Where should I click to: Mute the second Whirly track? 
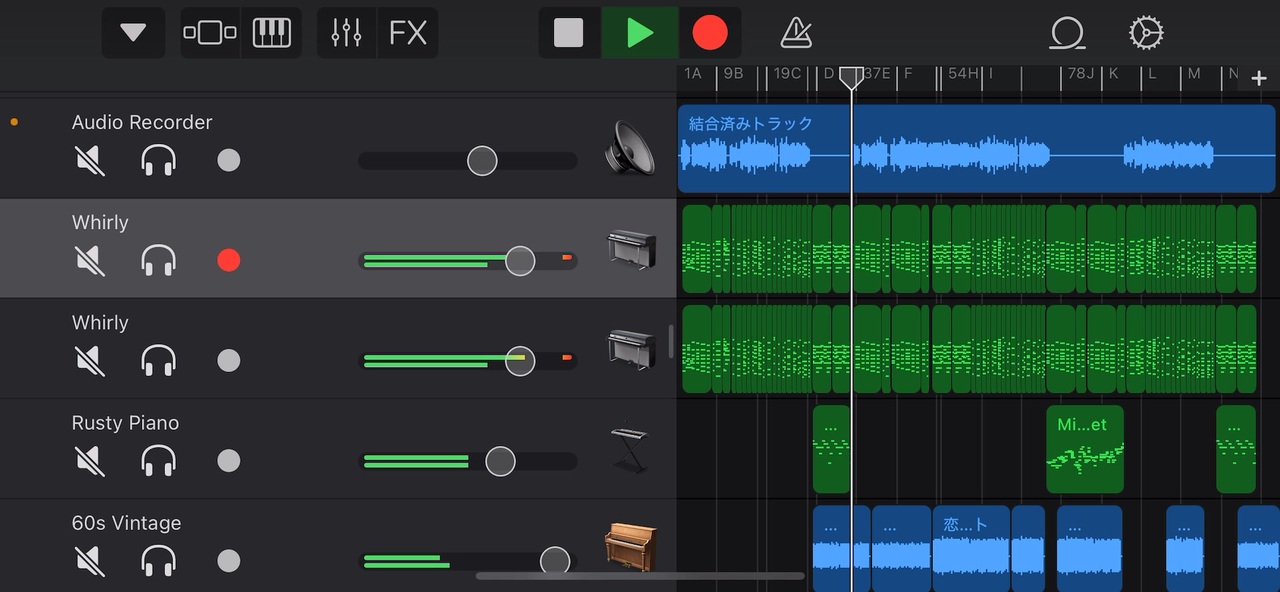[x=90, y=360]
